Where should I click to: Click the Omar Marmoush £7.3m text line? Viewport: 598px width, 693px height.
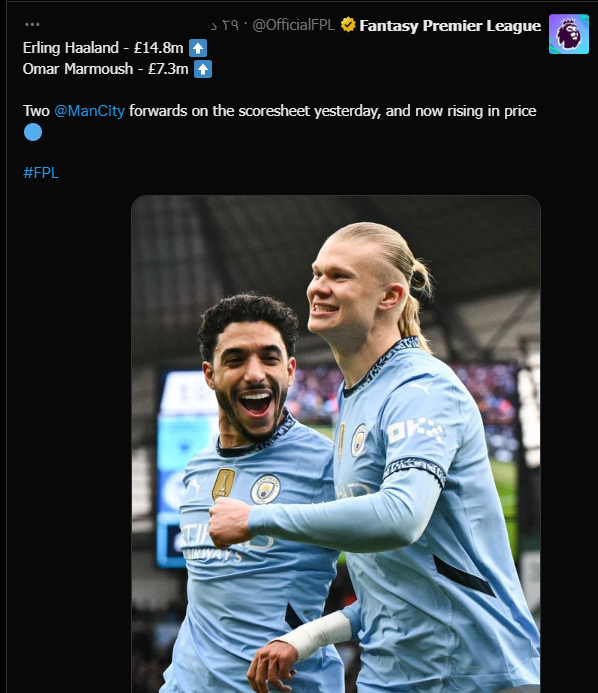(x=106, y=69)
